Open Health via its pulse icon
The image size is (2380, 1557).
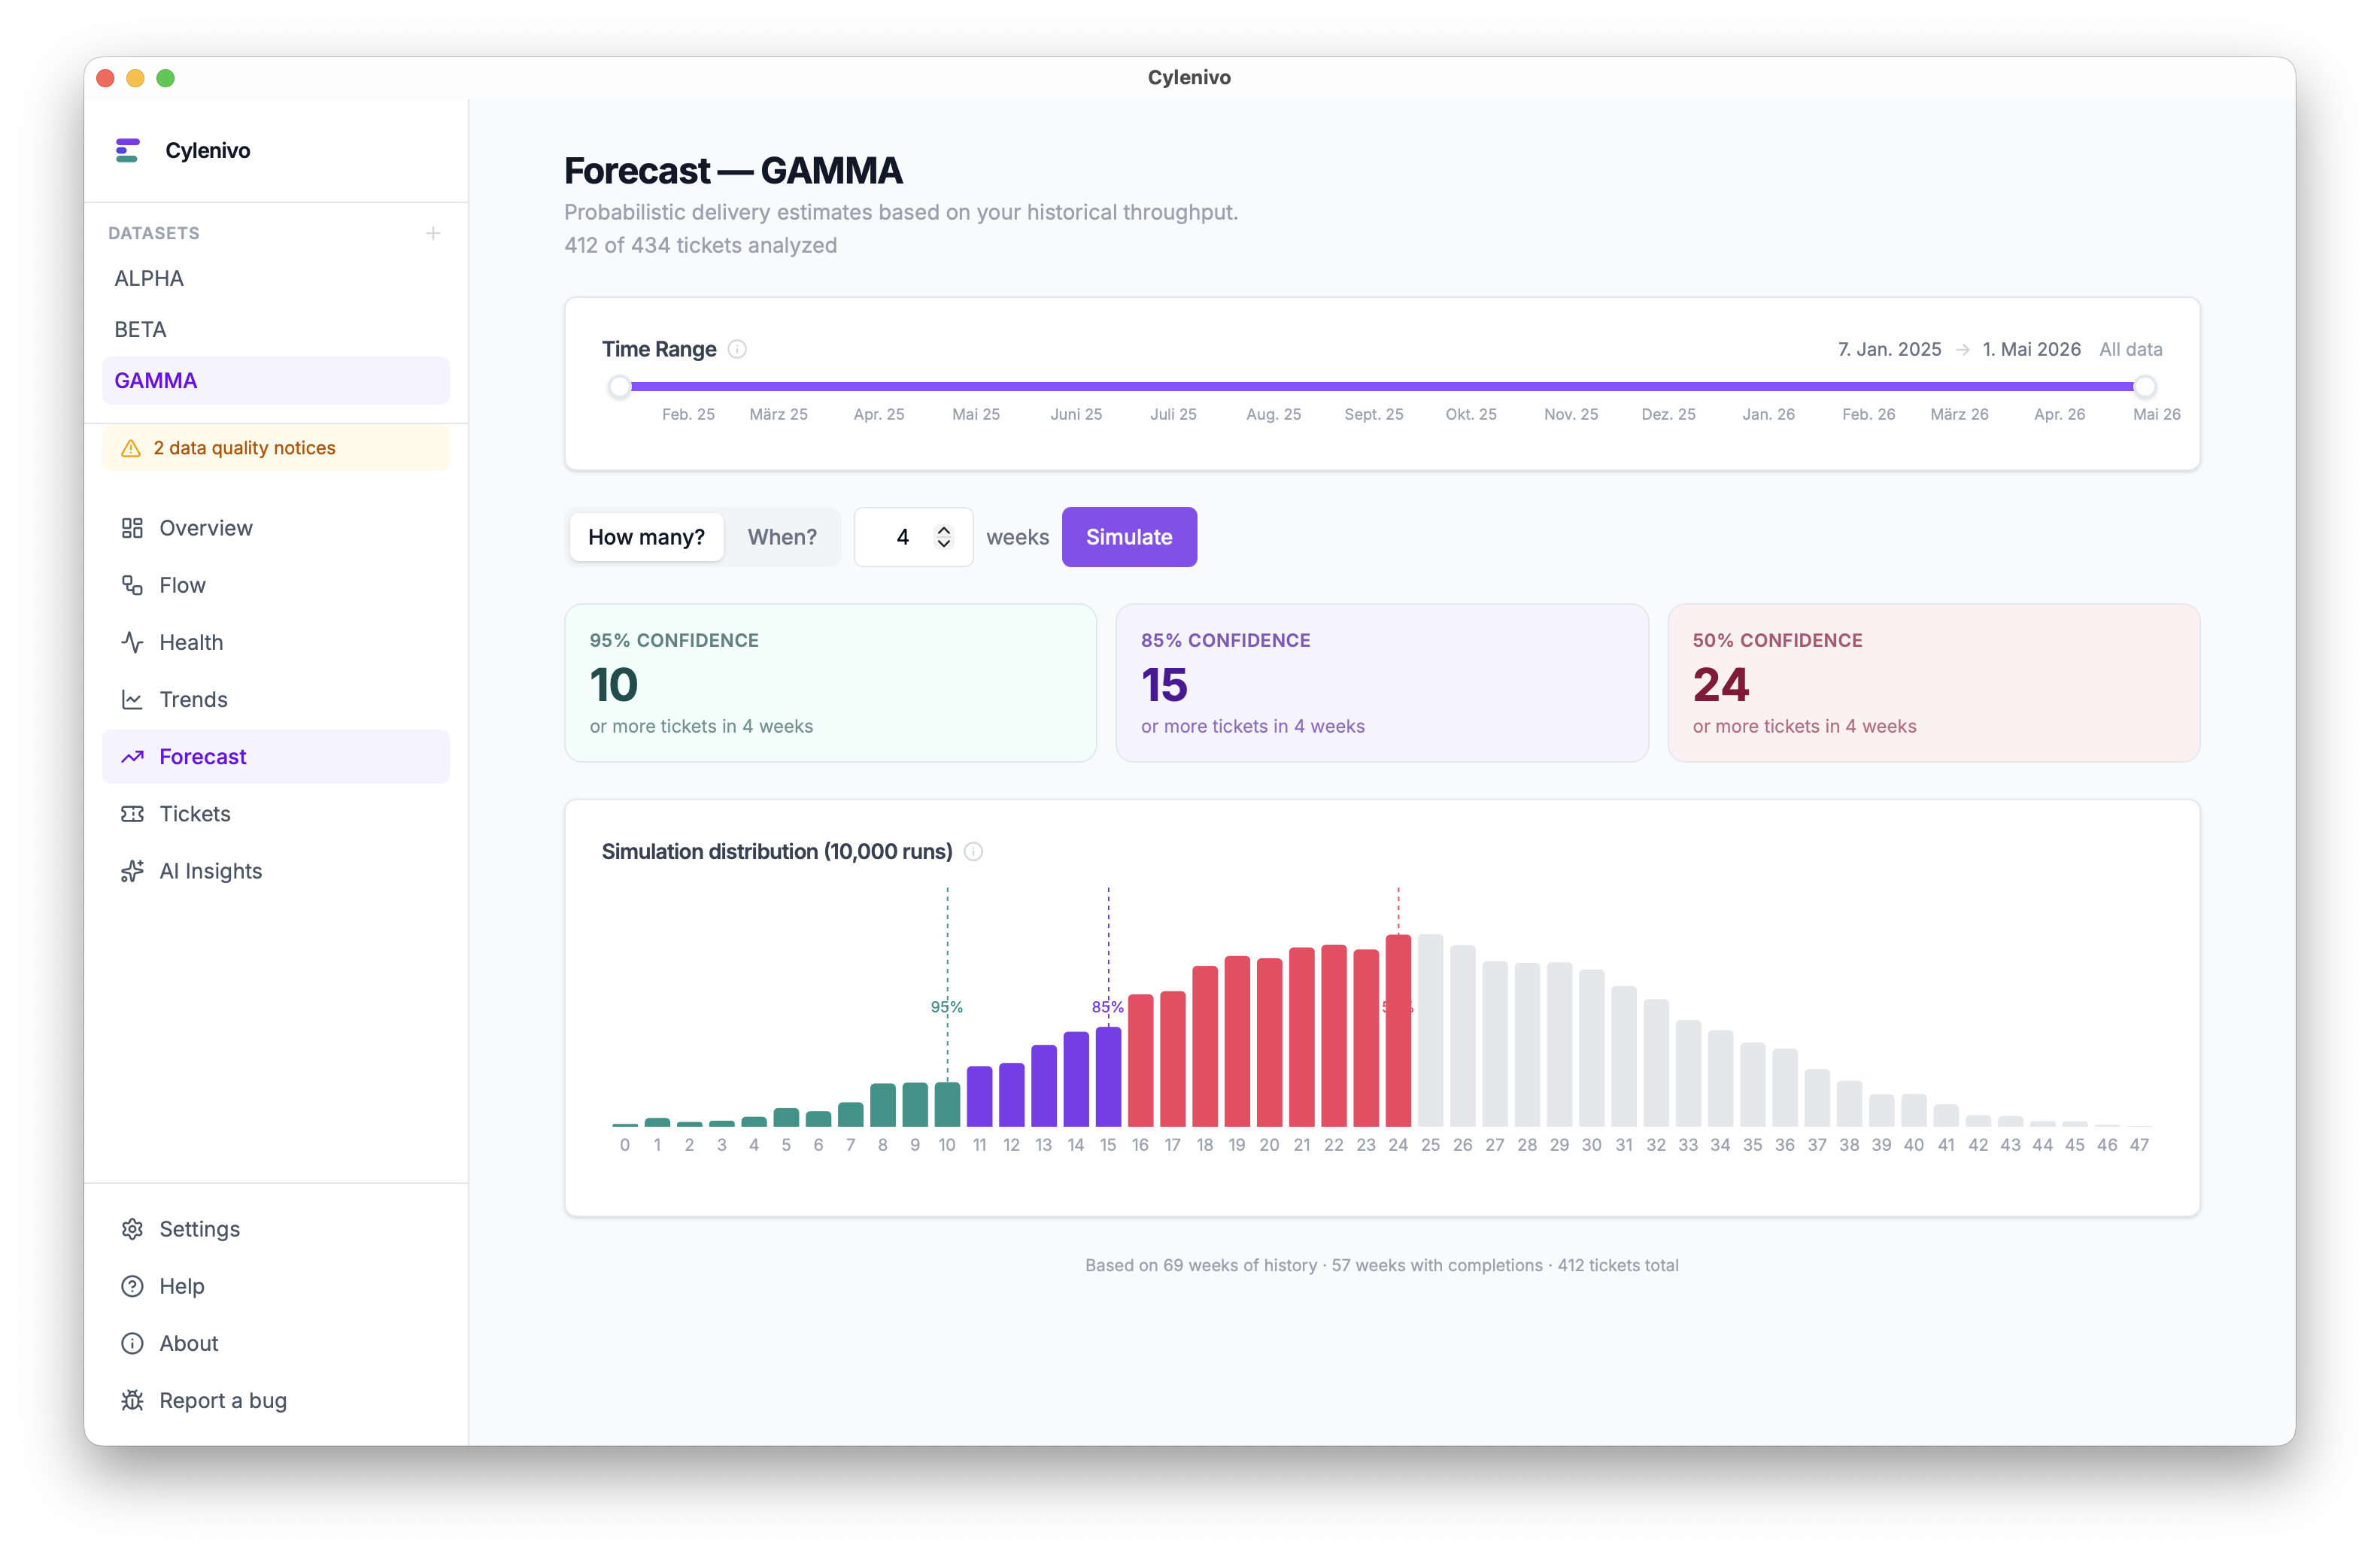click(132, 642)
